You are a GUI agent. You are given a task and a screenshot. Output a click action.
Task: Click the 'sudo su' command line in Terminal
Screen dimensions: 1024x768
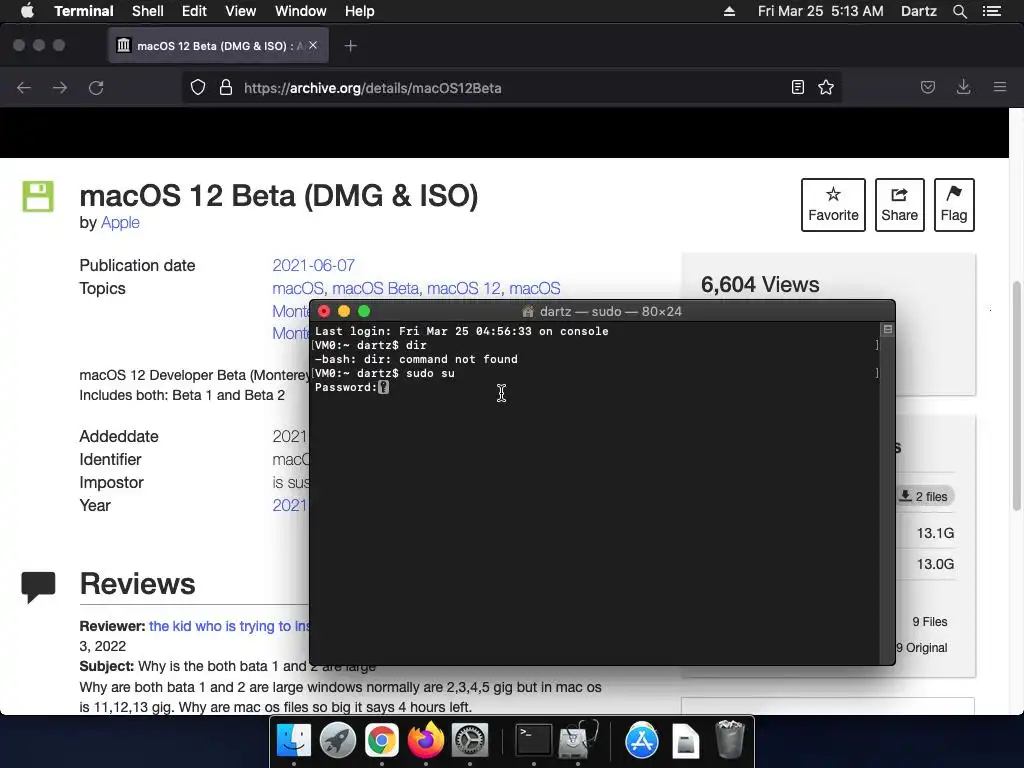(x=385, y=373)
